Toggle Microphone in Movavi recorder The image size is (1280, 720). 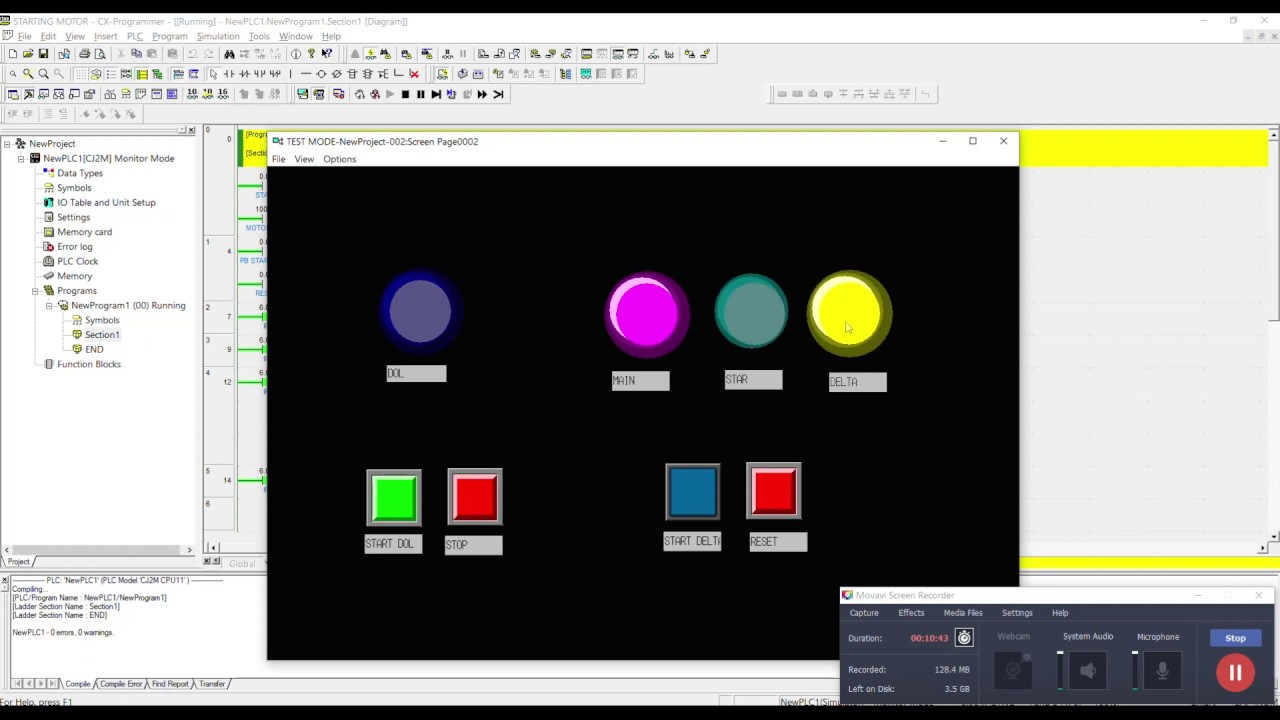click(x=1162, y=671)
